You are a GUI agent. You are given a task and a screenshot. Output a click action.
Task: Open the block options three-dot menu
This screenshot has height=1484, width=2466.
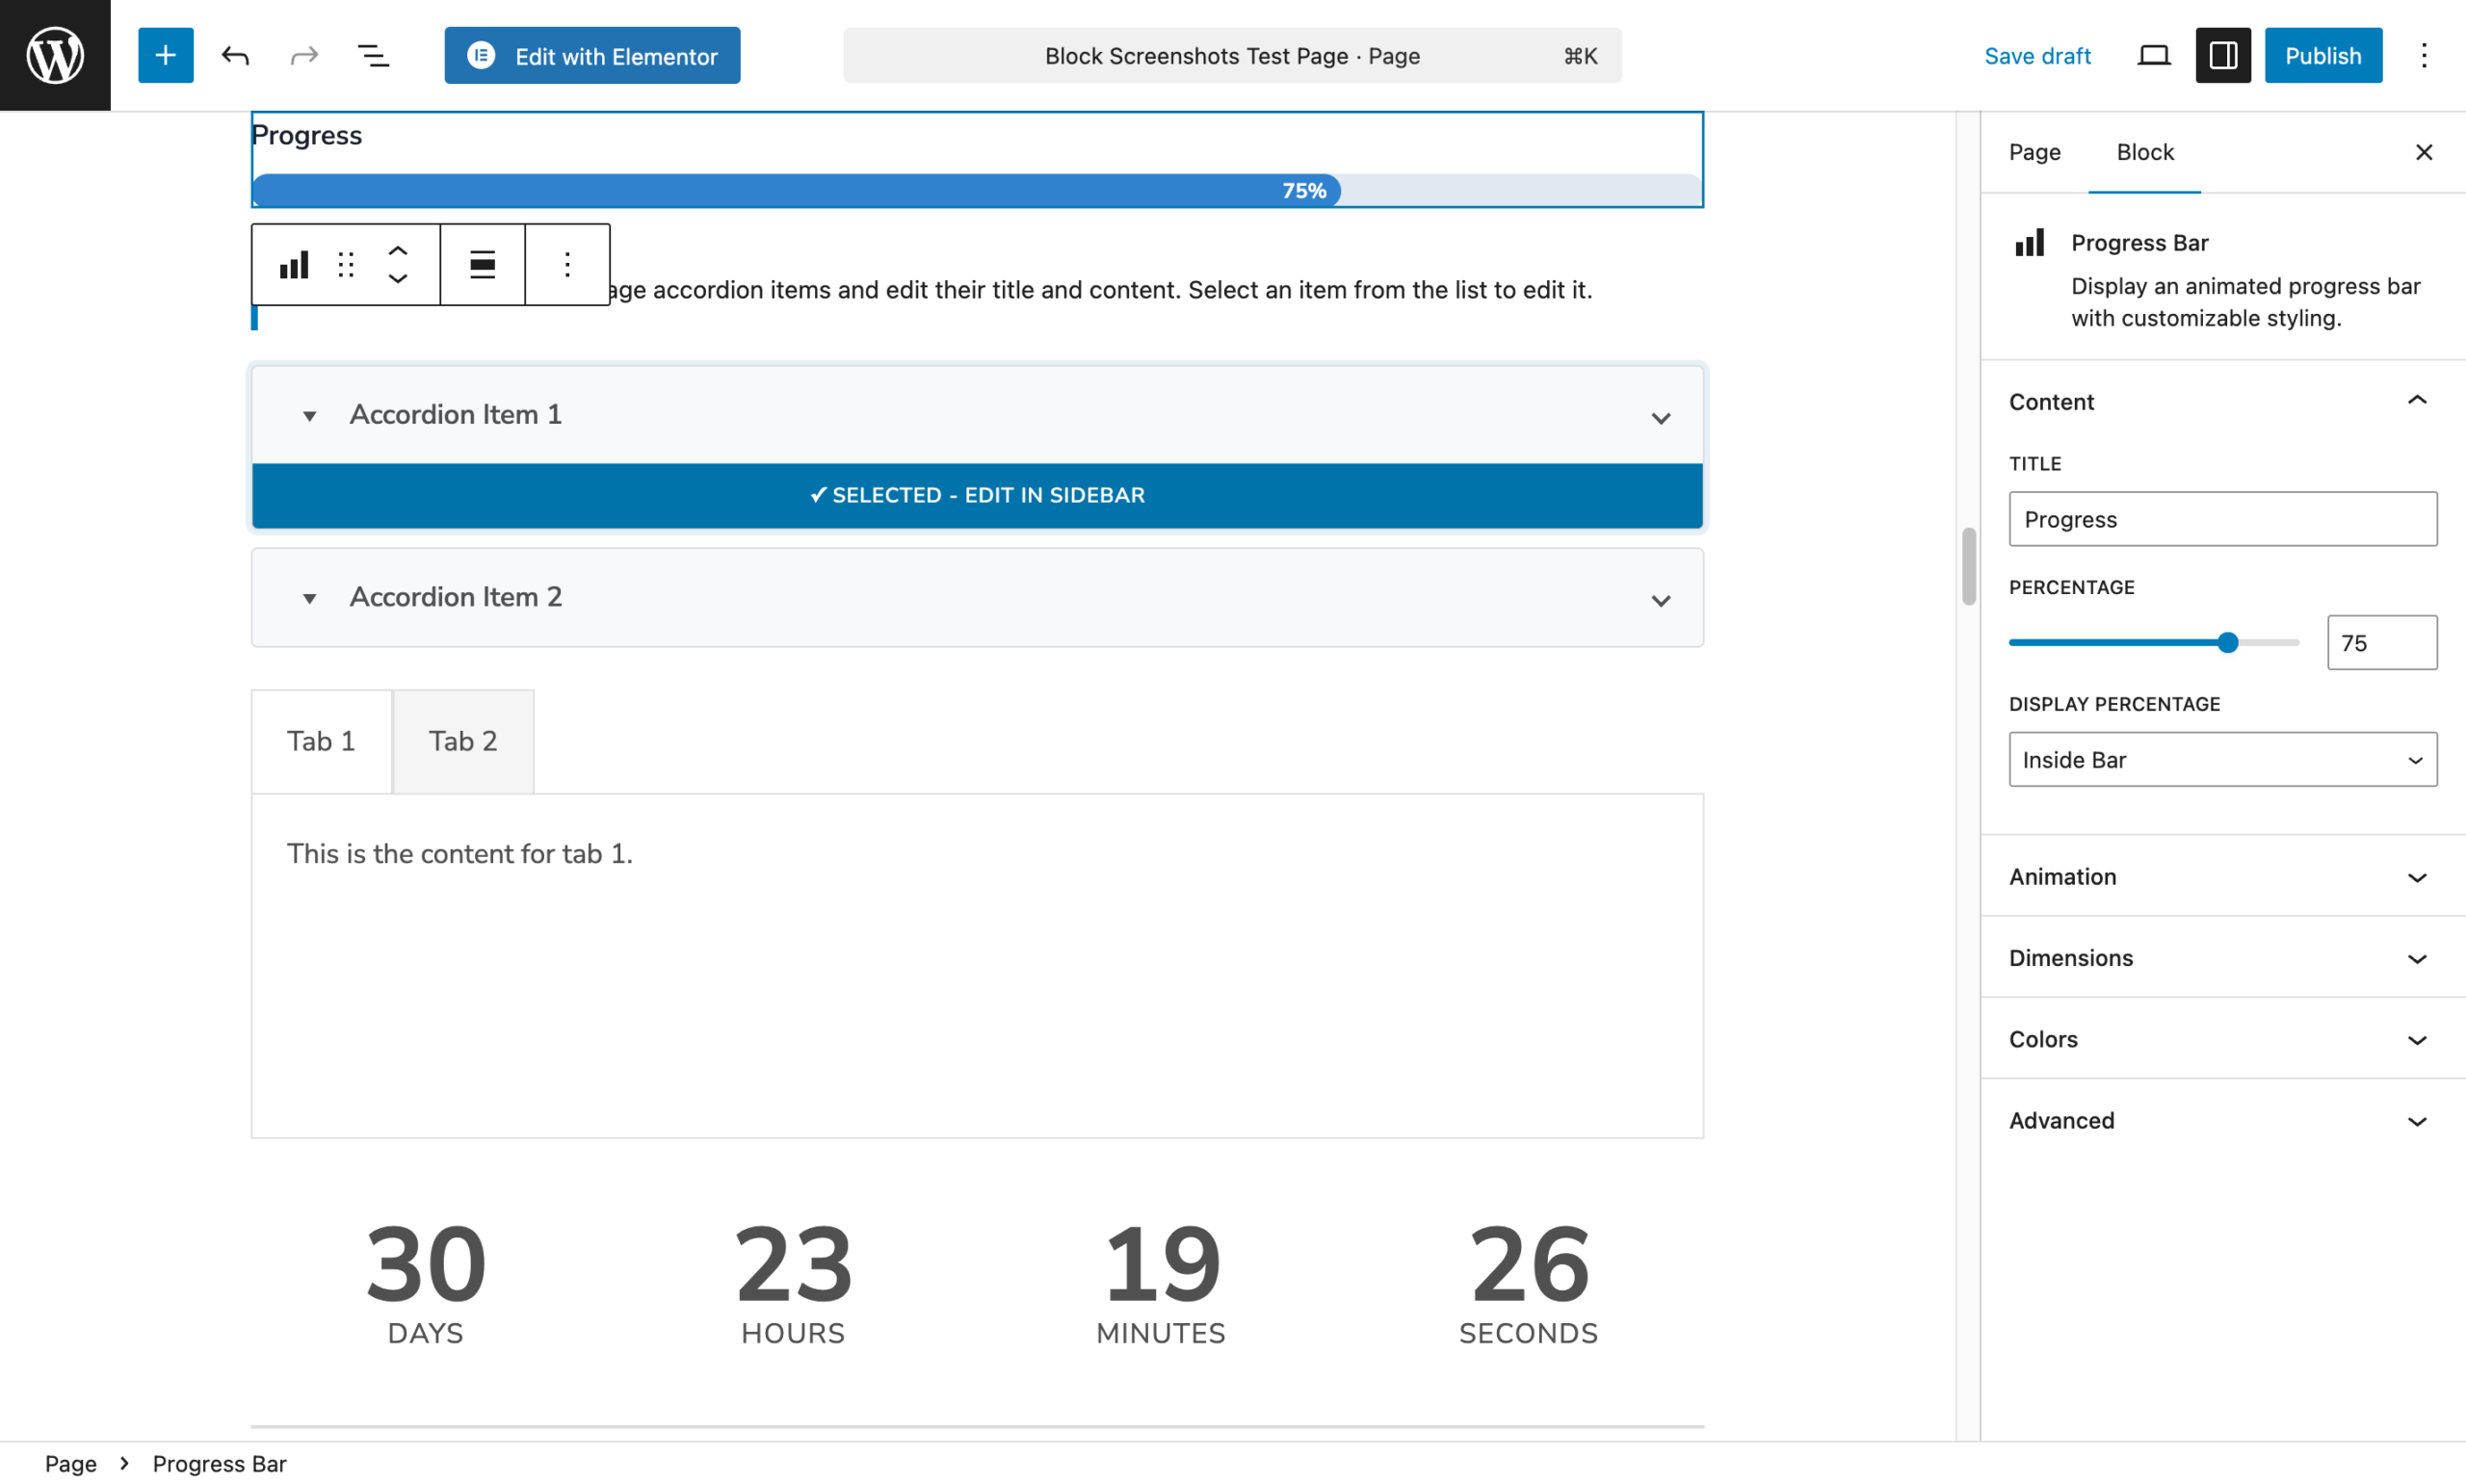566,264
